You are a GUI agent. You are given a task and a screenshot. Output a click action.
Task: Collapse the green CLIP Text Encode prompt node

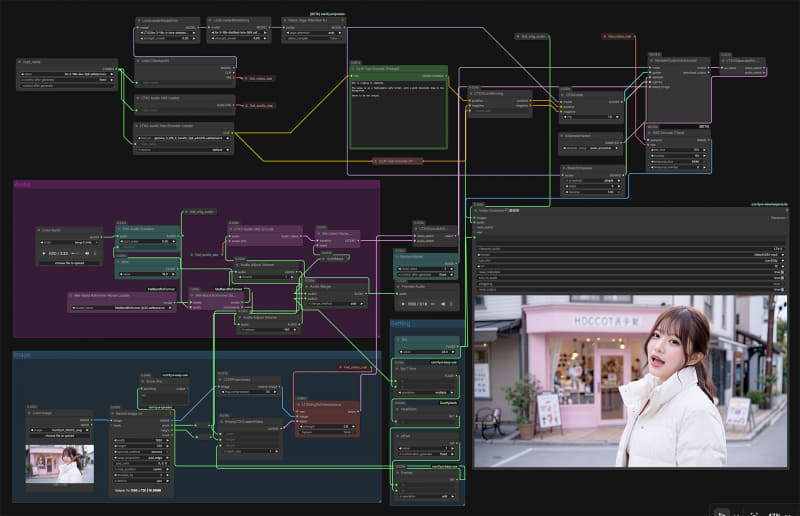pyautogui.click(x=353, y=68)
